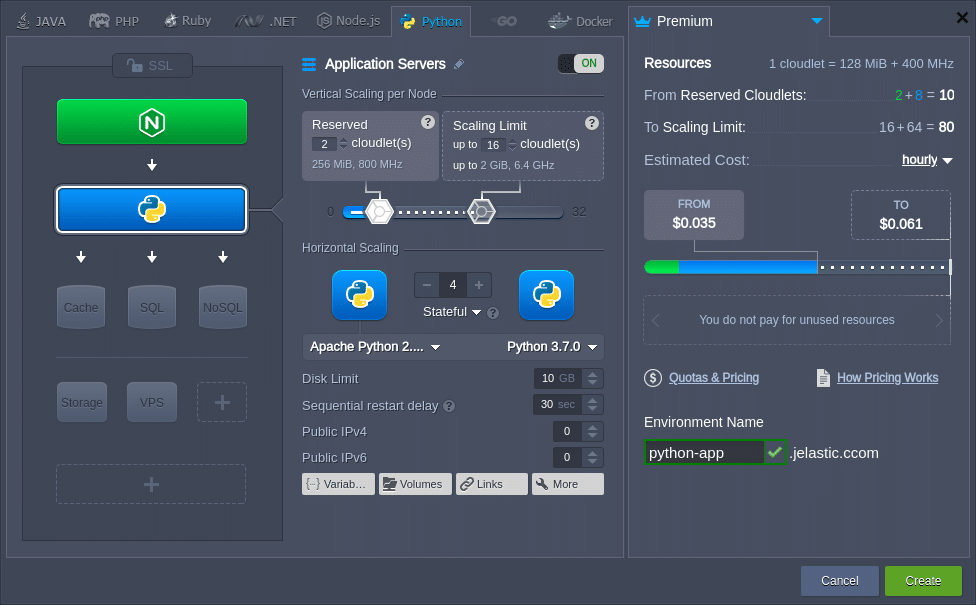
Task: Show the previous pricing tip
Action: (x=655, y=321)
